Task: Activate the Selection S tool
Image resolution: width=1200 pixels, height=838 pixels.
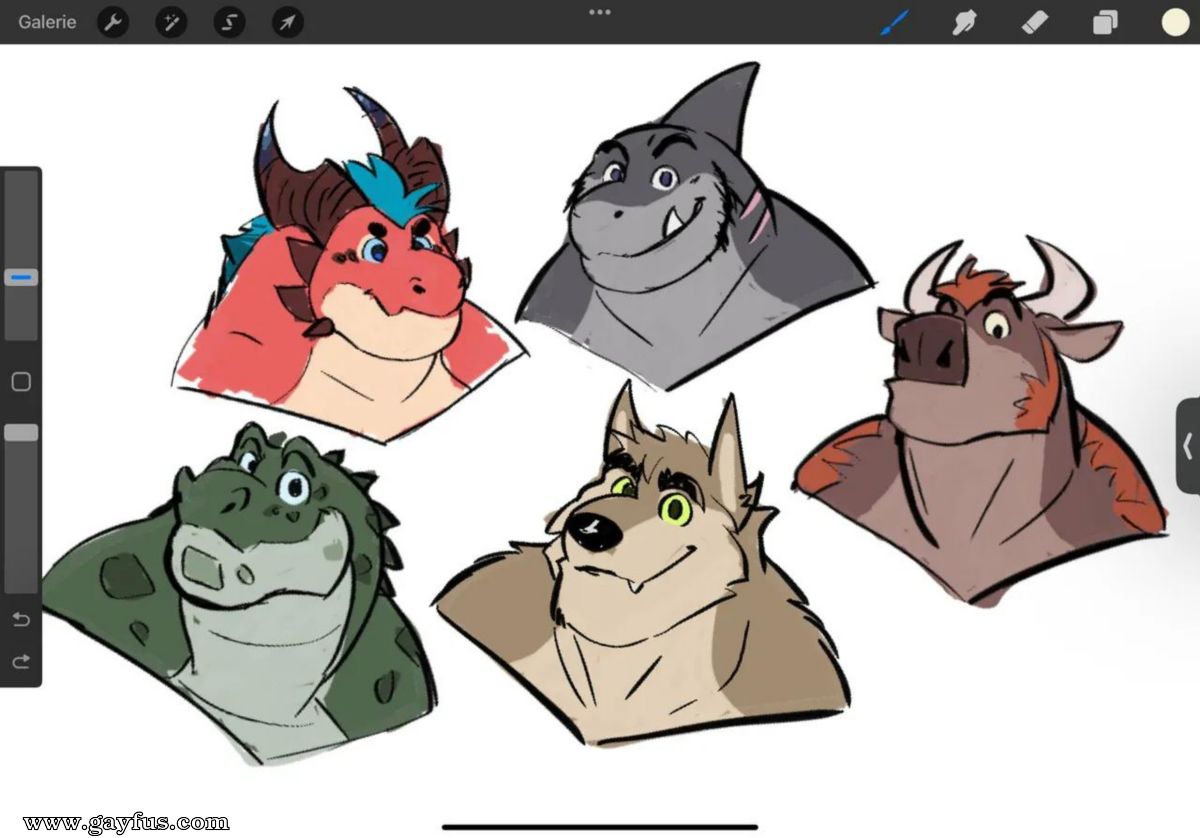Action: point(229,22)
